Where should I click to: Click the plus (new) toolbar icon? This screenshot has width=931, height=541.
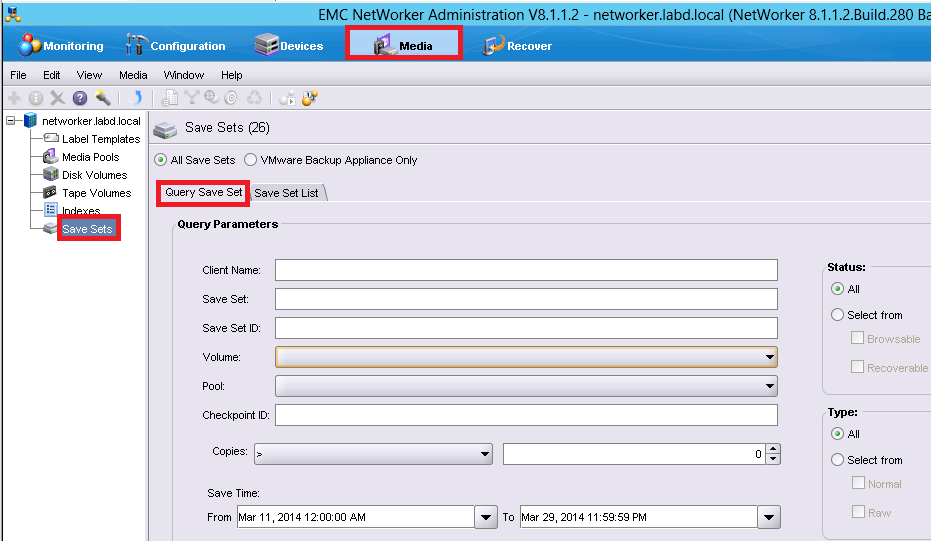(x=14, y=98)
